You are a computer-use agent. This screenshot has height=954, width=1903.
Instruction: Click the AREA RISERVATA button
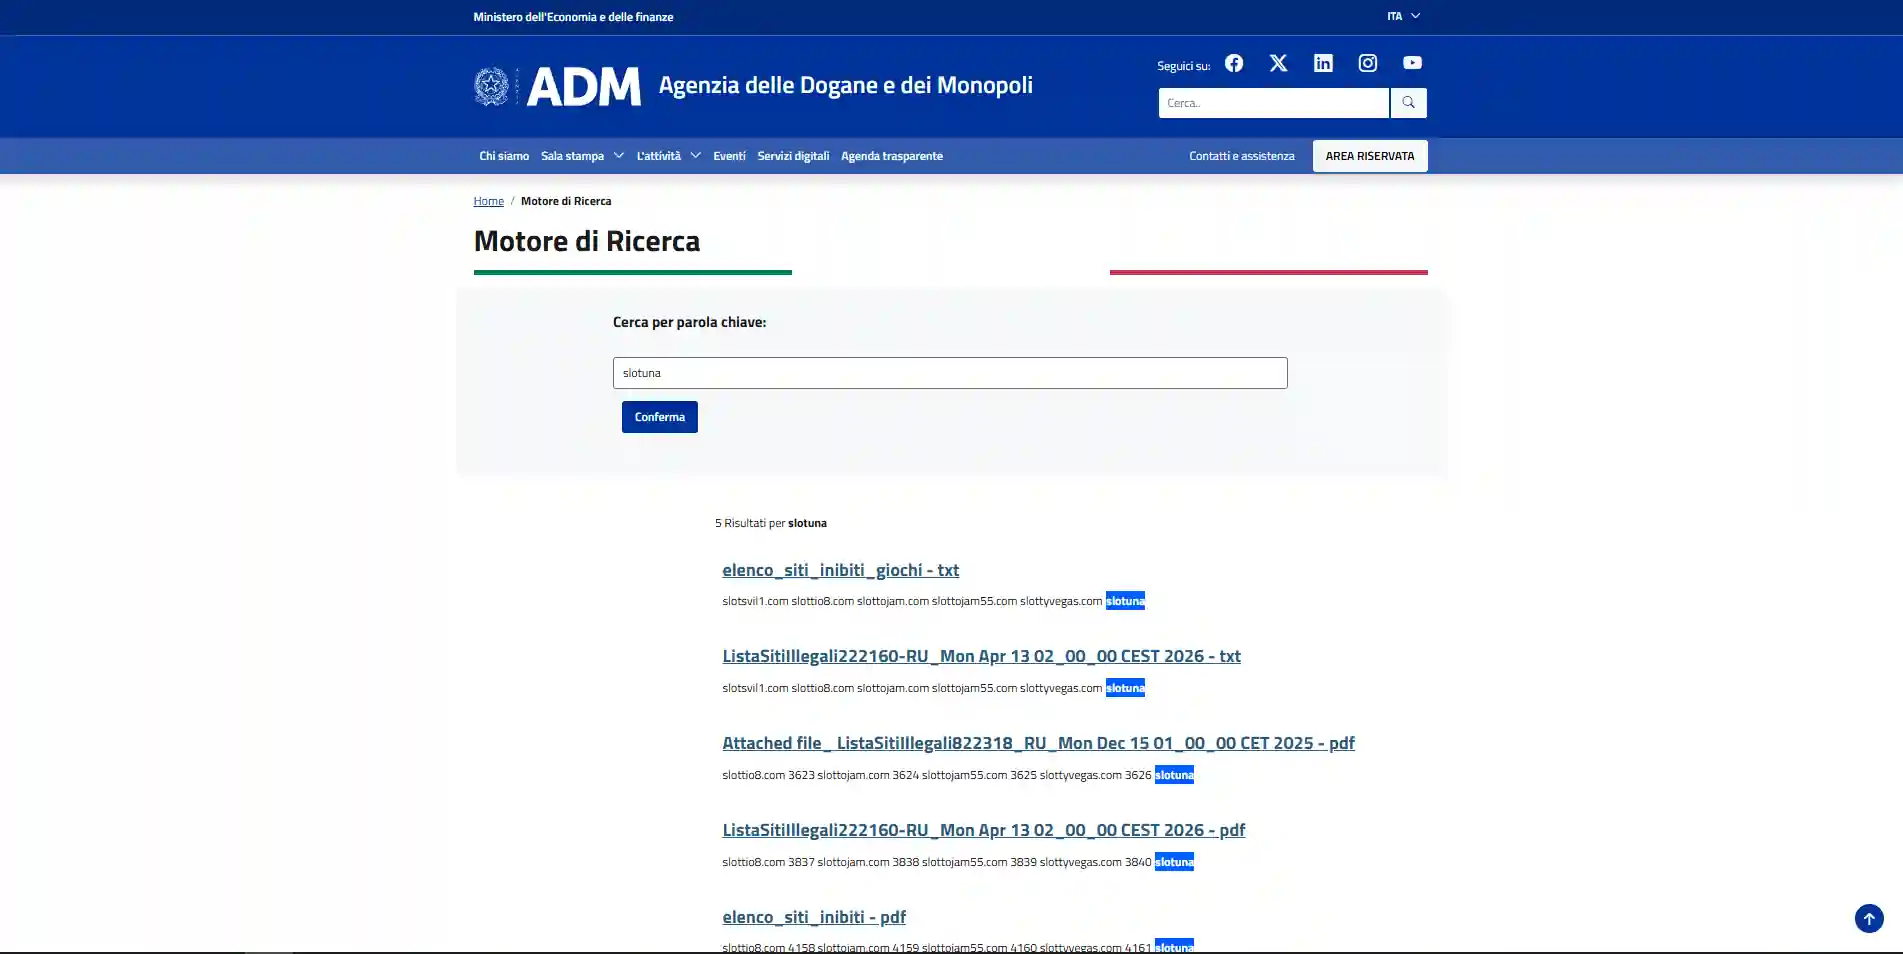click(1370, 156)
